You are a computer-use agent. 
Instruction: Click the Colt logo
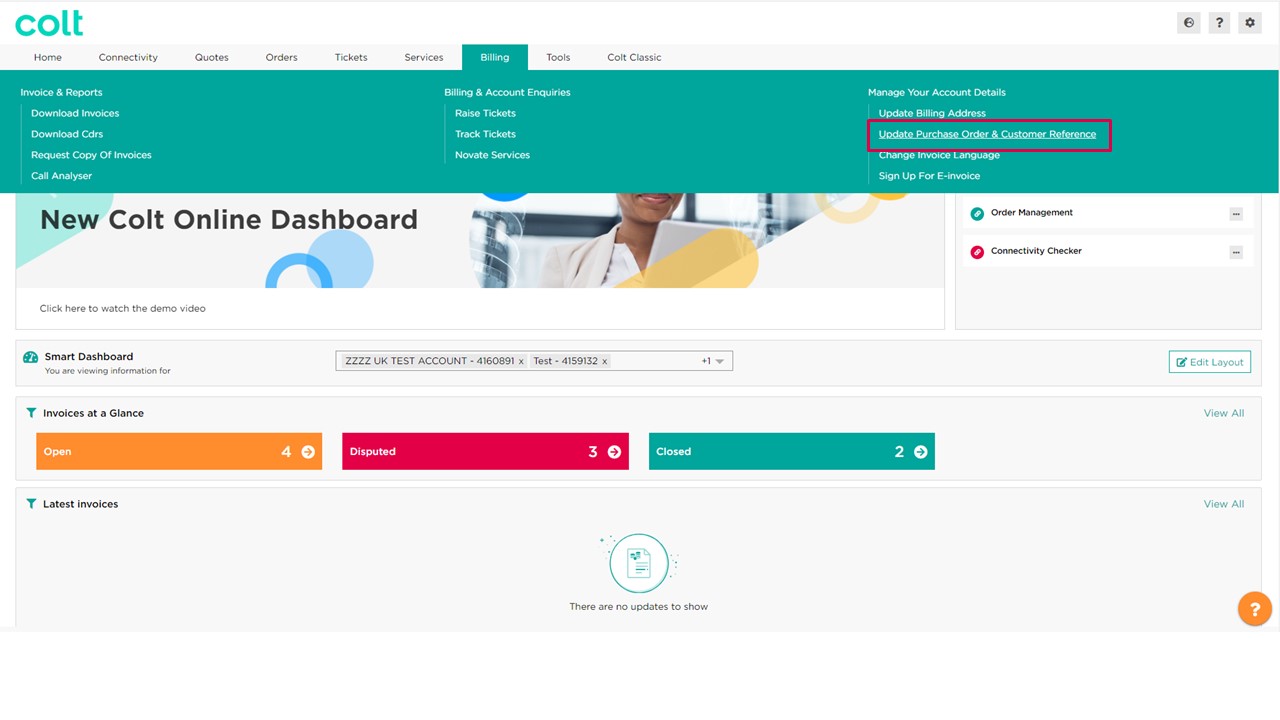point(48,22)
